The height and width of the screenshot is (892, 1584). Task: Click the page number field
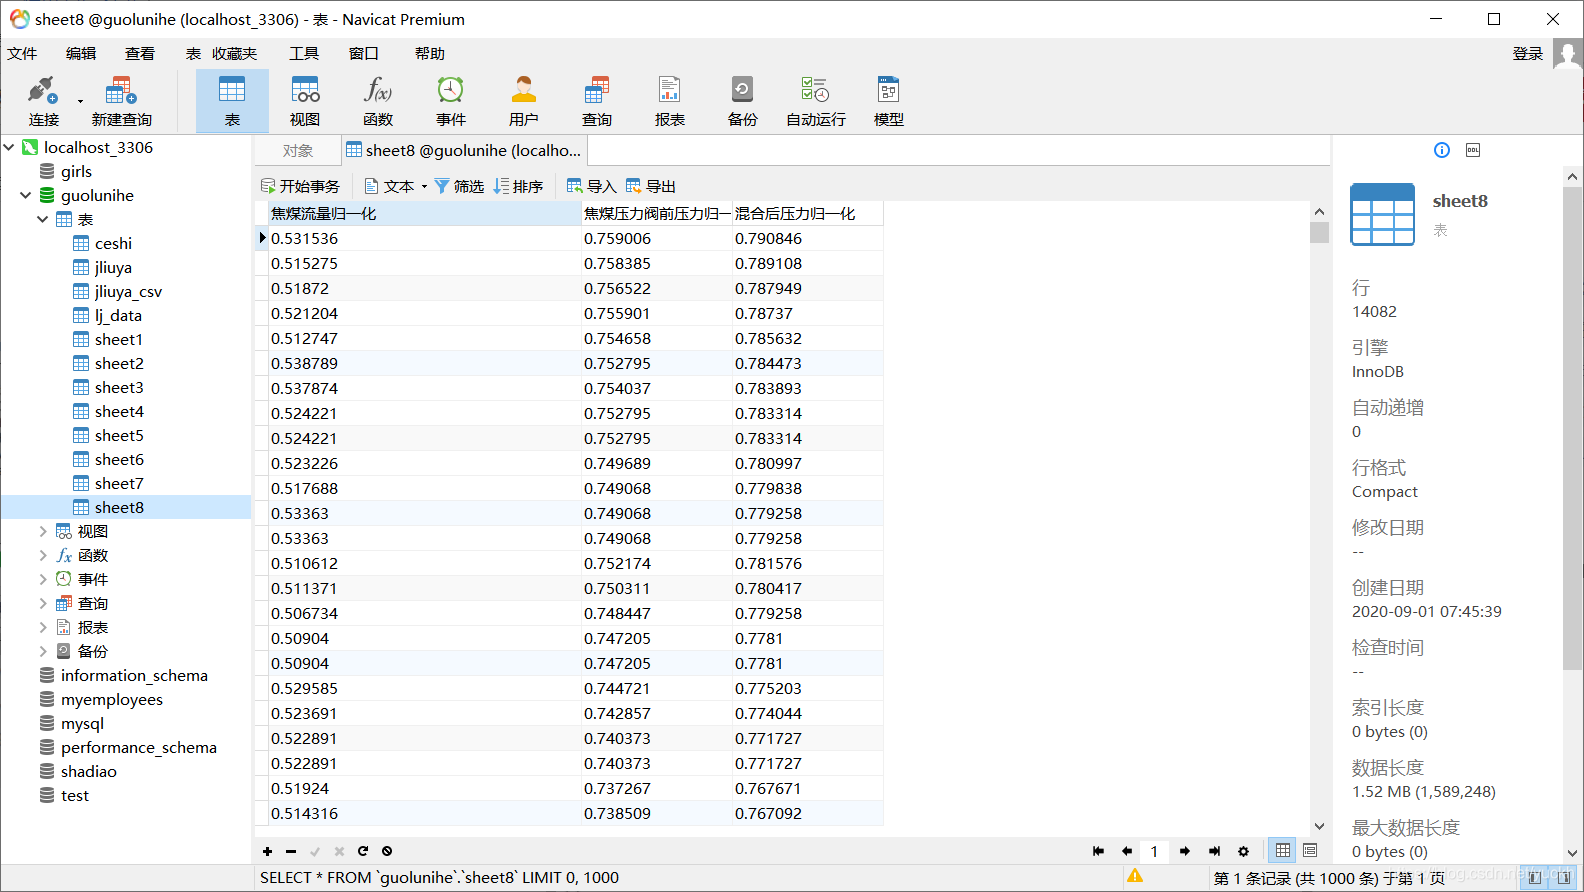point(1154,851)
